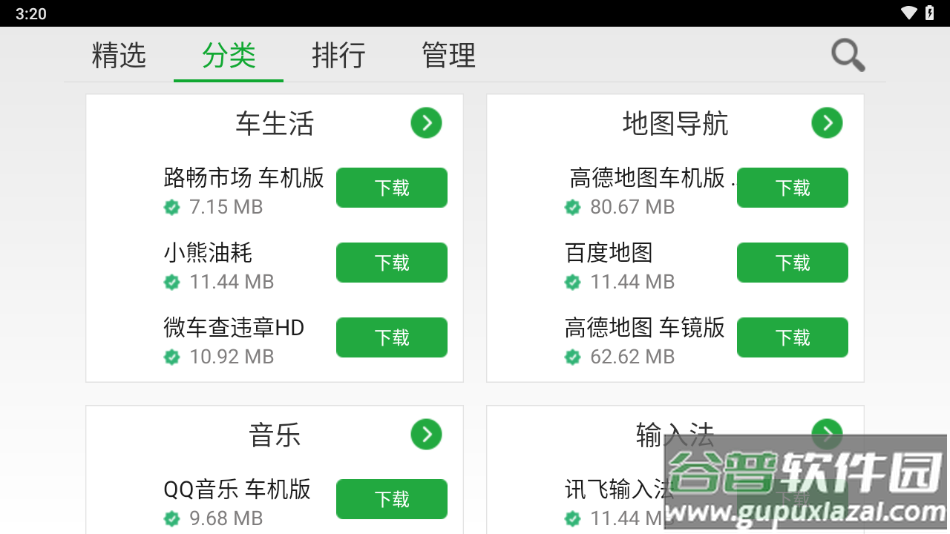Screen dimensions: 950x534
Task: Click verified badge under 讯飞输入法
Action: [x=573, y=519]
